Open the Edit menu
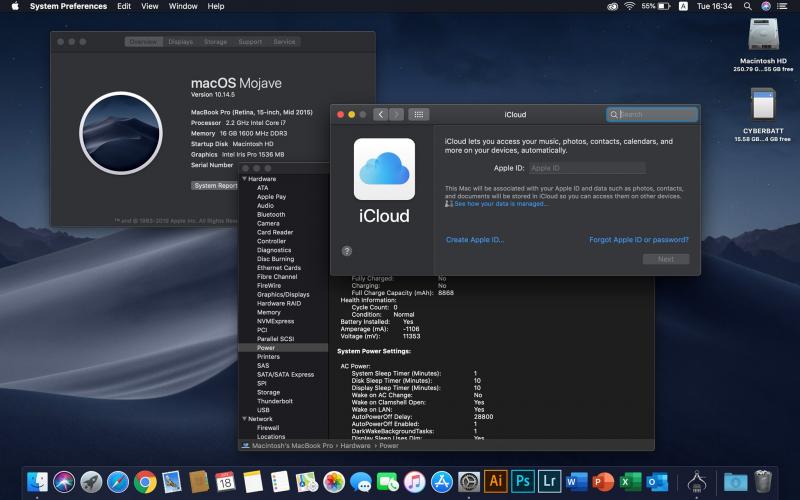This screenshot has height=500, width=800. (x=124, y=6)
